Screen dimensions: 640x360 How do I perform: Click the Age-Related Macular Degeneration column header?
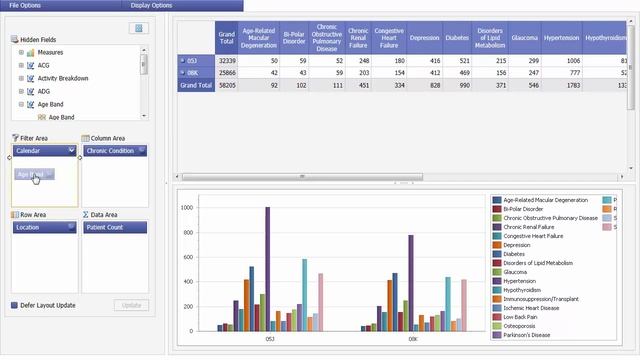(x=259, y=38)
